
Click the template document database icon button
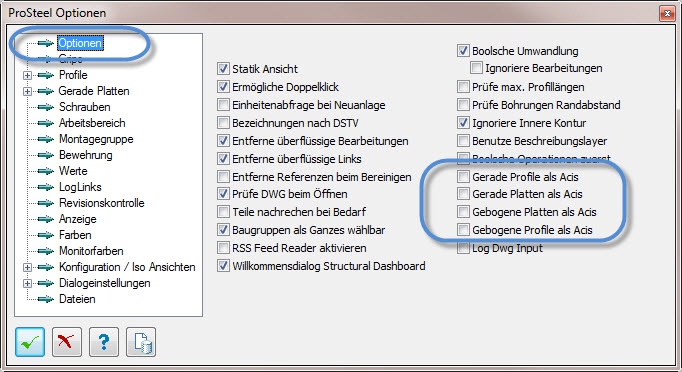pyautogui.click(x=141, y=342)
